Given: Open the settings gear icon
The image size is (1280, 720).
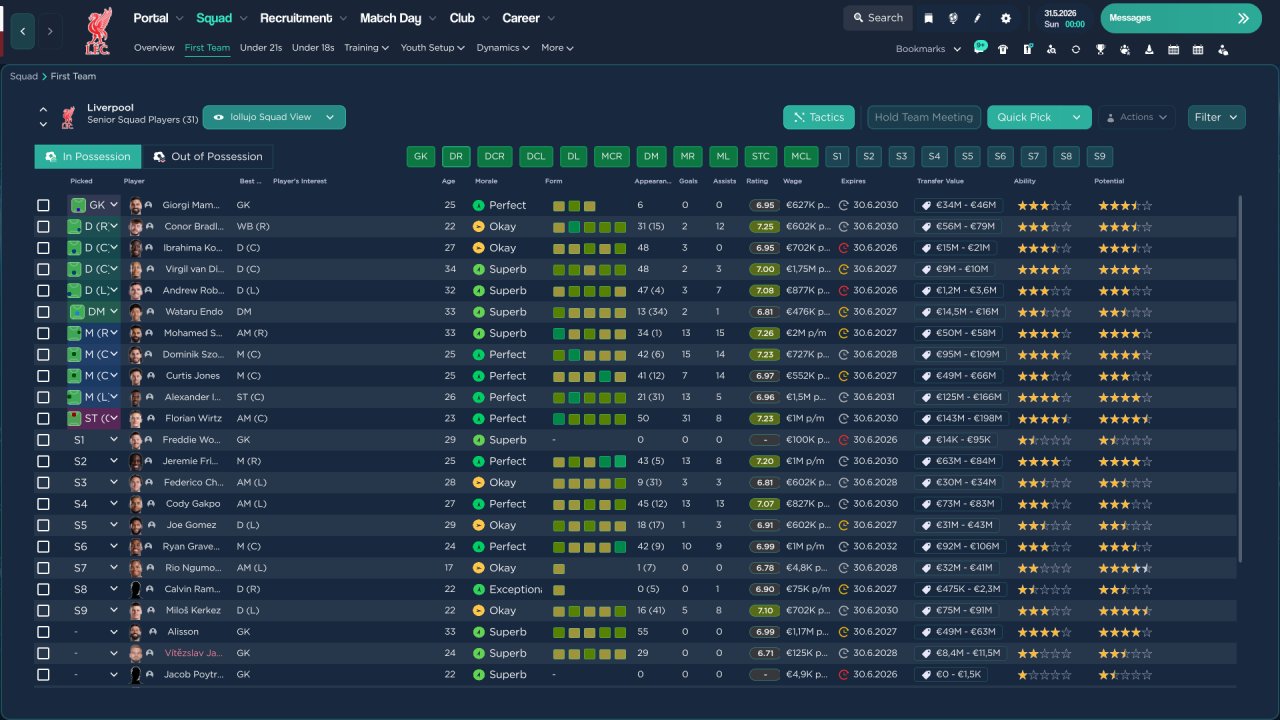Looking at the screenshot, I should [x=1005, y=18].
